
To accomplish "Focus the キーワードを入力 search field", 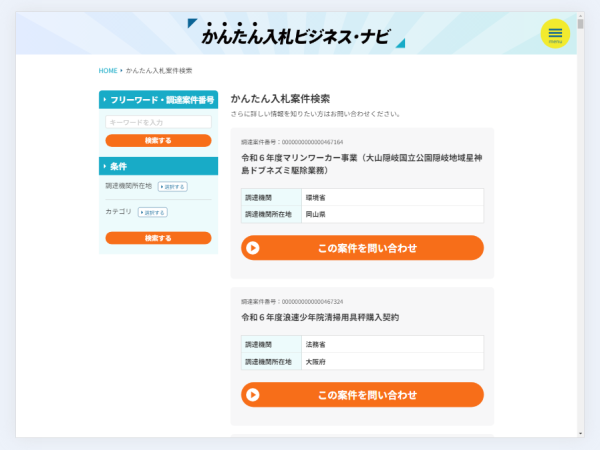I will coord(158,122).
